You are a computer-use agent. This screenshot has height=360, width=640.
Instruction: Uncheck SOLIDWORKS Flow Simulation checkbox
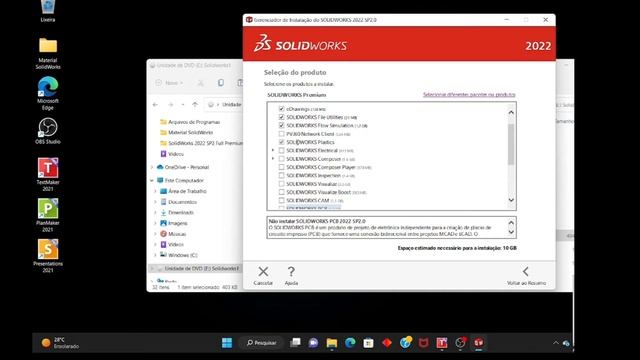(x=281, y=125)
